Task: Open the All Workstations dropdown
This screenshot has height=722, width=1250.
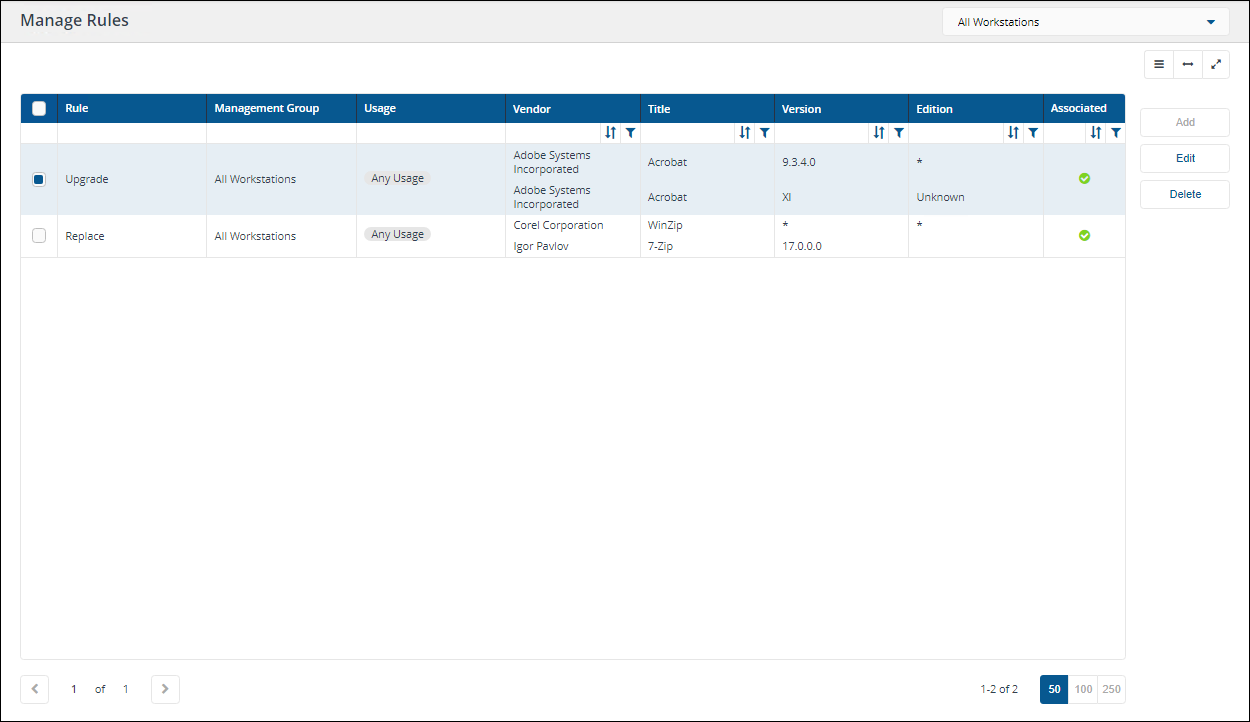Action: coord(1087,22)
